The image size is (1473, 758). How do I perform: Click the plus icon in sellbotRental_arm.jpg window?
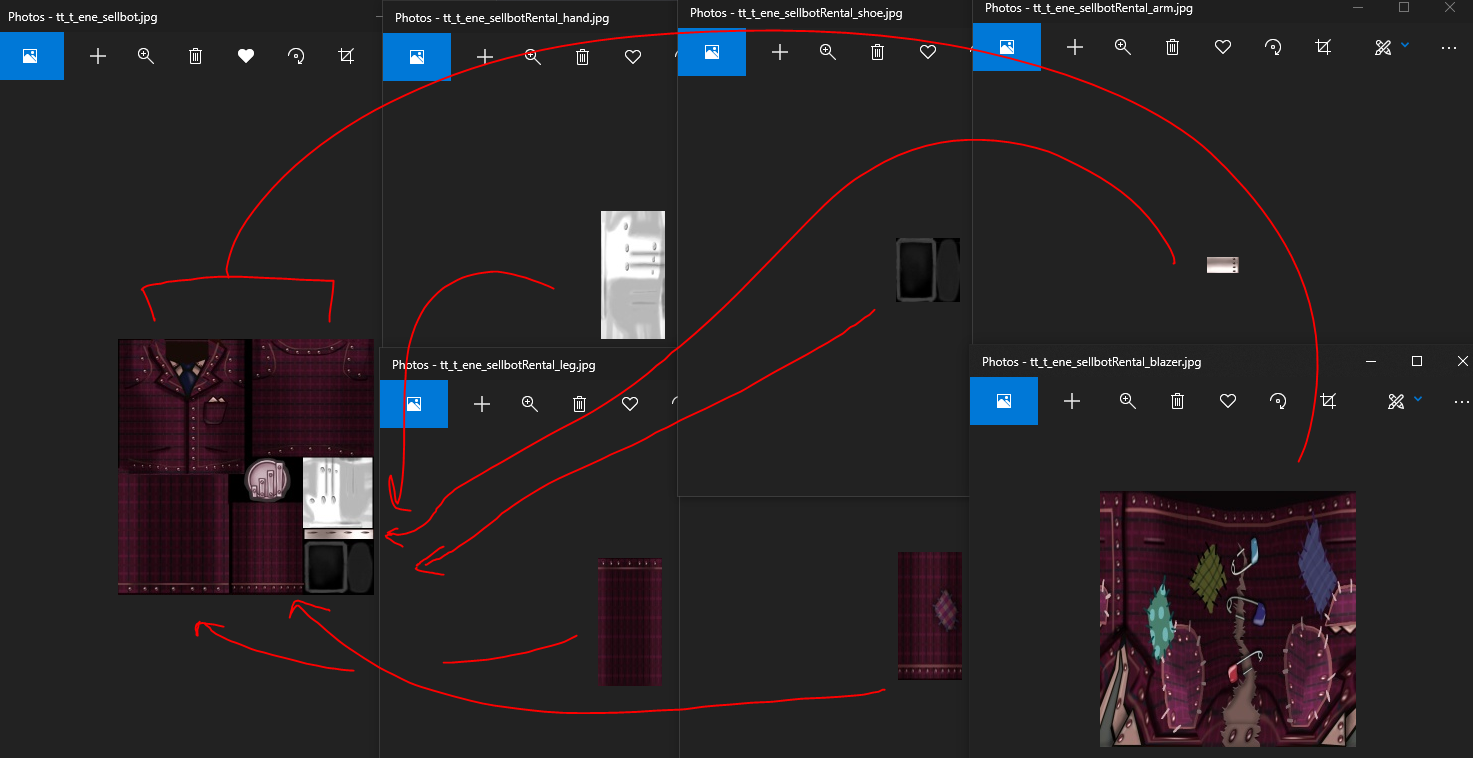(1075, 47)
